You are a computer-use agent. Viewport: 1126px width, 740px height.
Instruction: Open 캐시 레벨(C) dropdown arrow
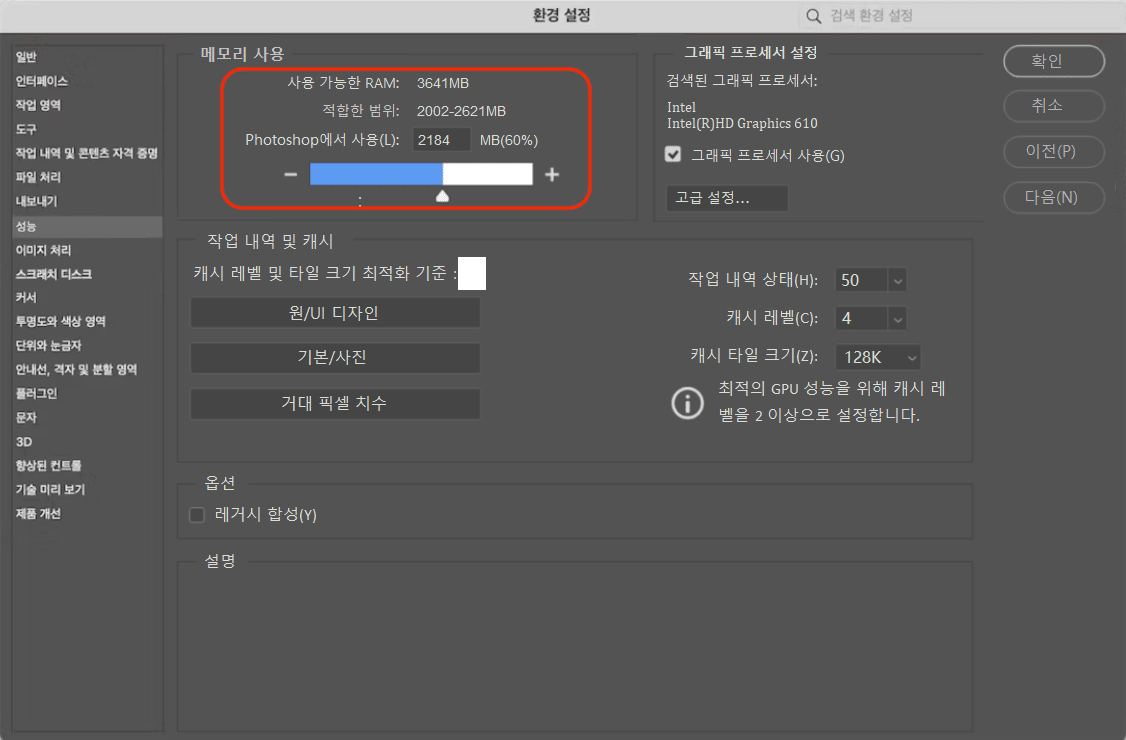click(898, 318)
